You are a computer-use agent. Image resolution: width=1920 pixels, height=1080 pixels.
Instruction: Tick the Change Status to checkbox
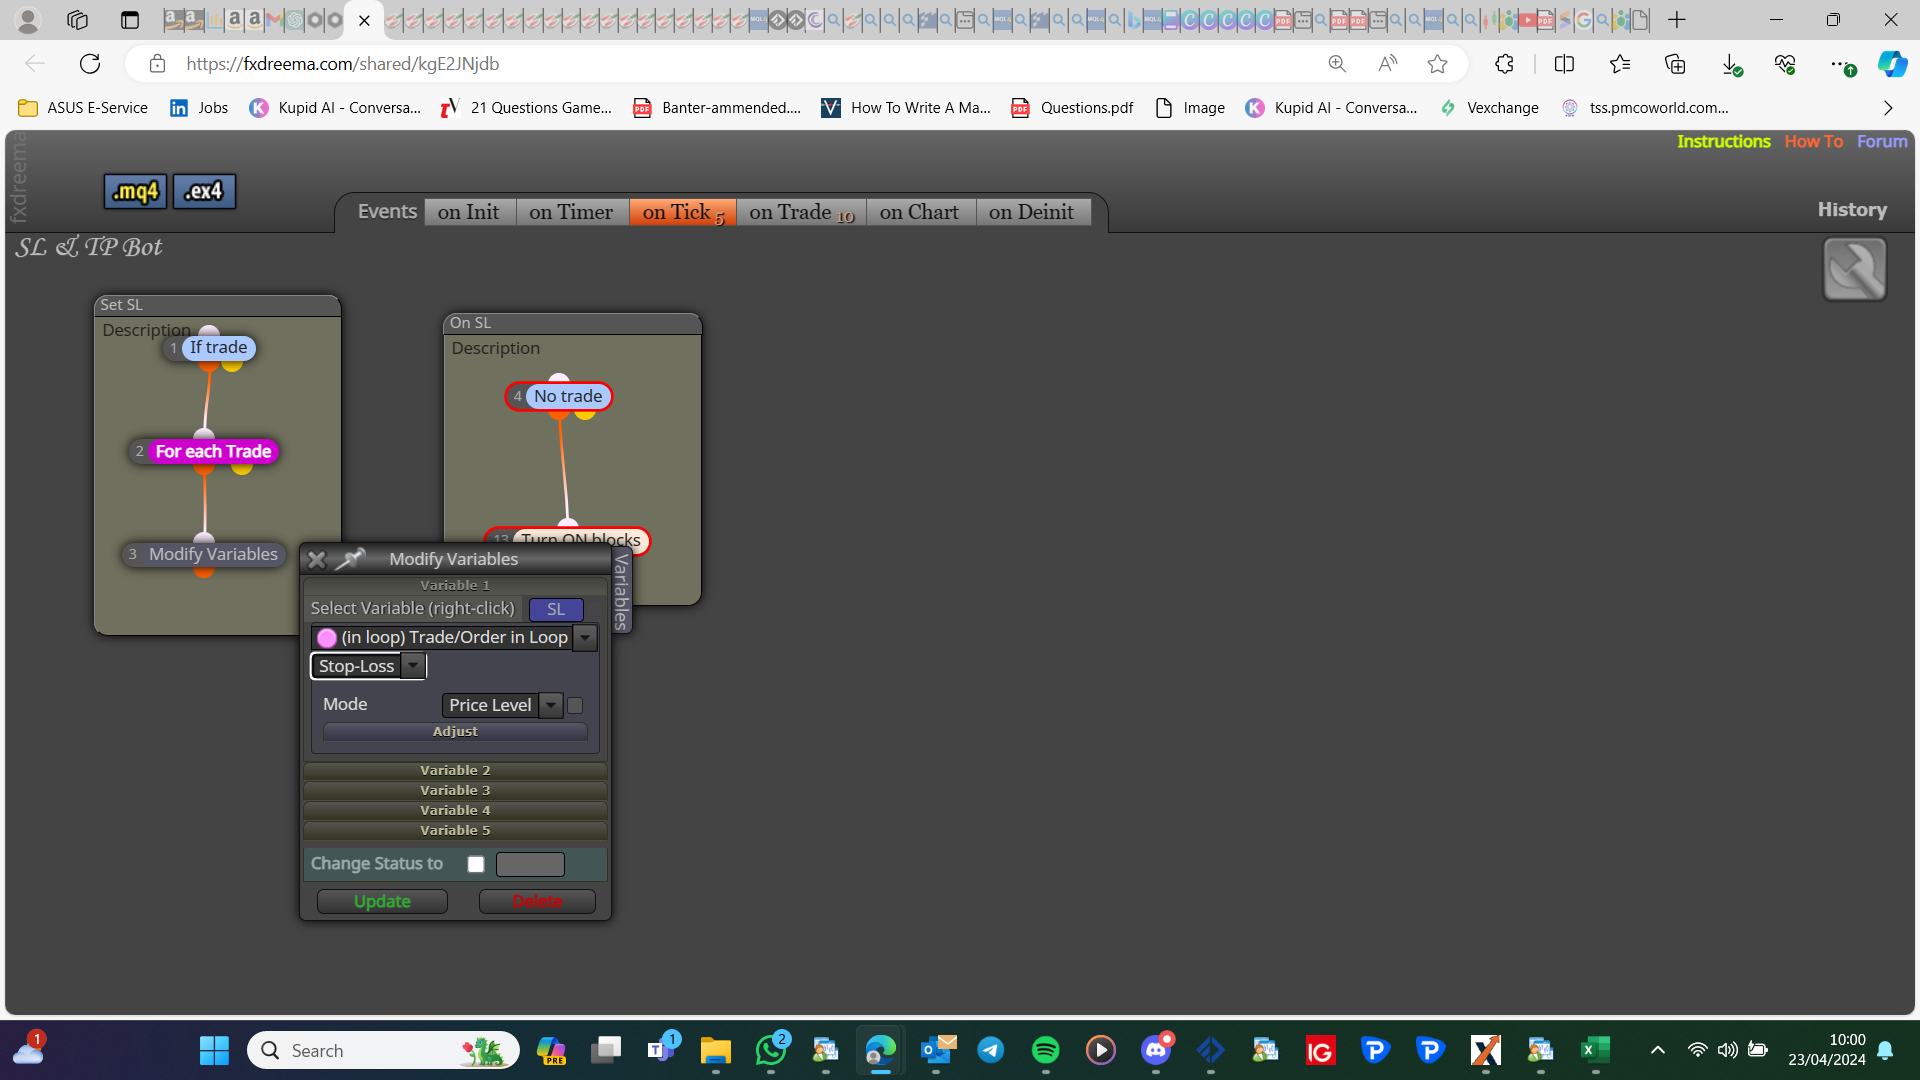(476, 864)
